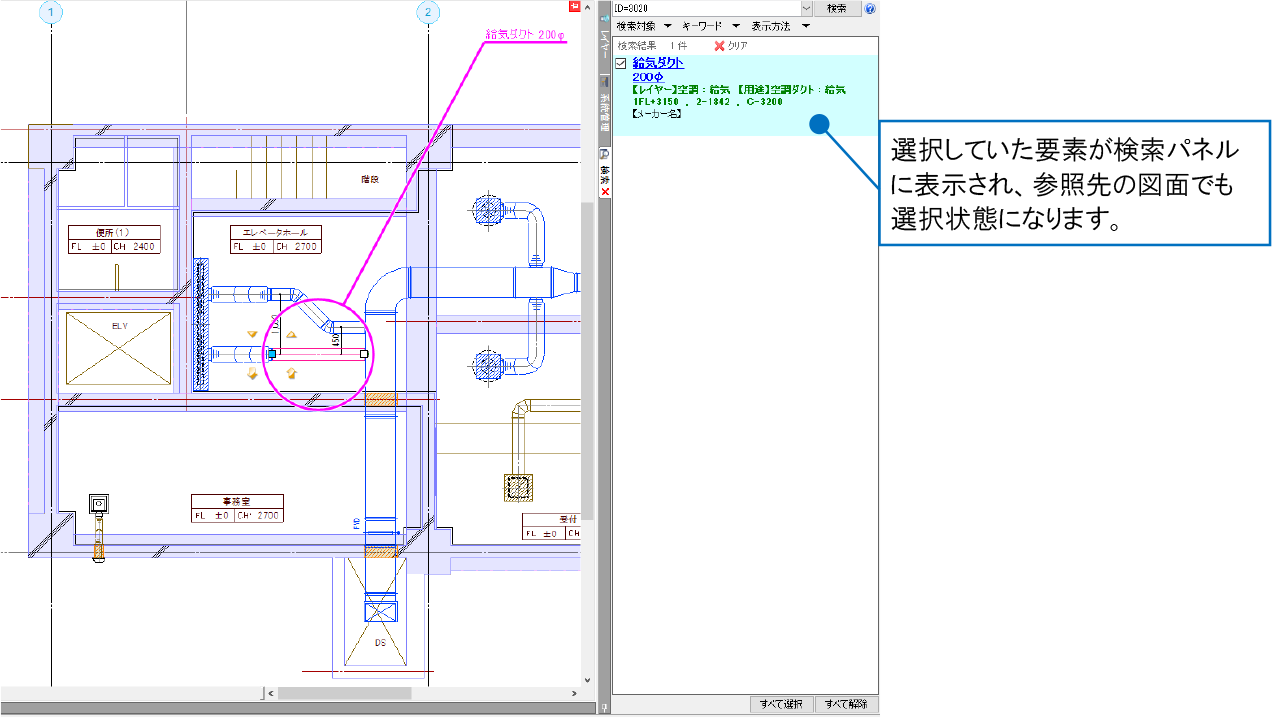
Task: Click the red X clear results icon
Action: (x=719, y=46)
